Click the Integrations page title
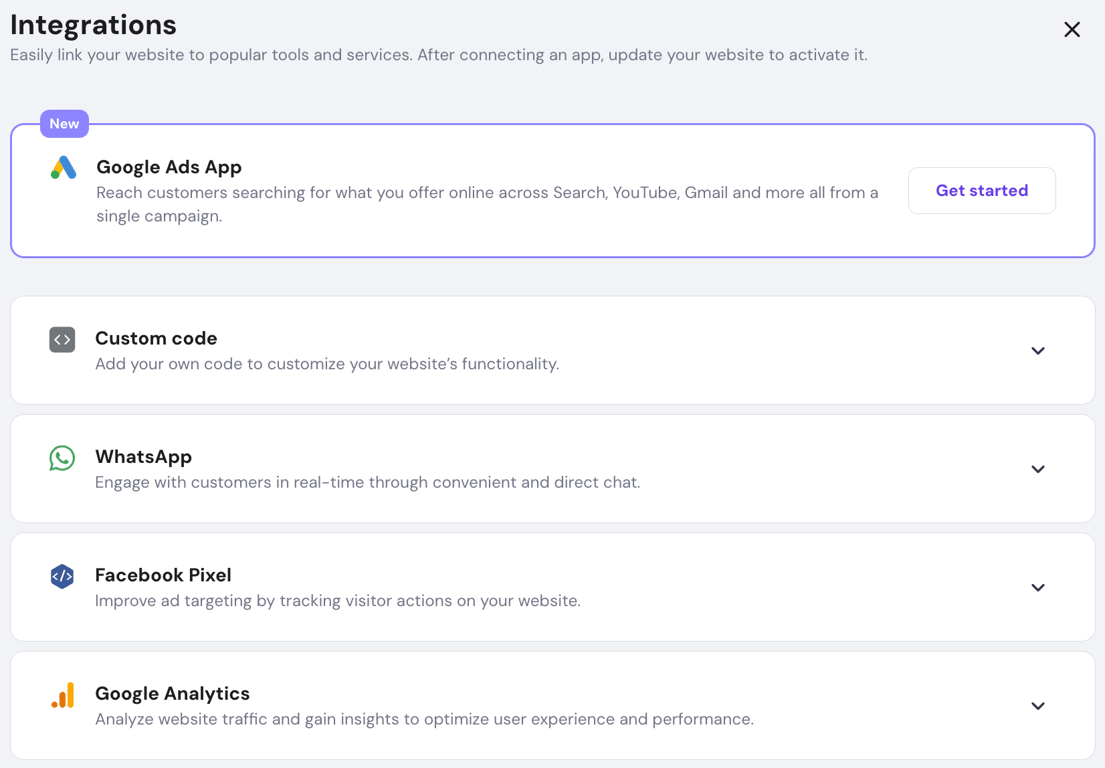The height and width of the screenshot is (768, 1105). (x=93, y=24)
